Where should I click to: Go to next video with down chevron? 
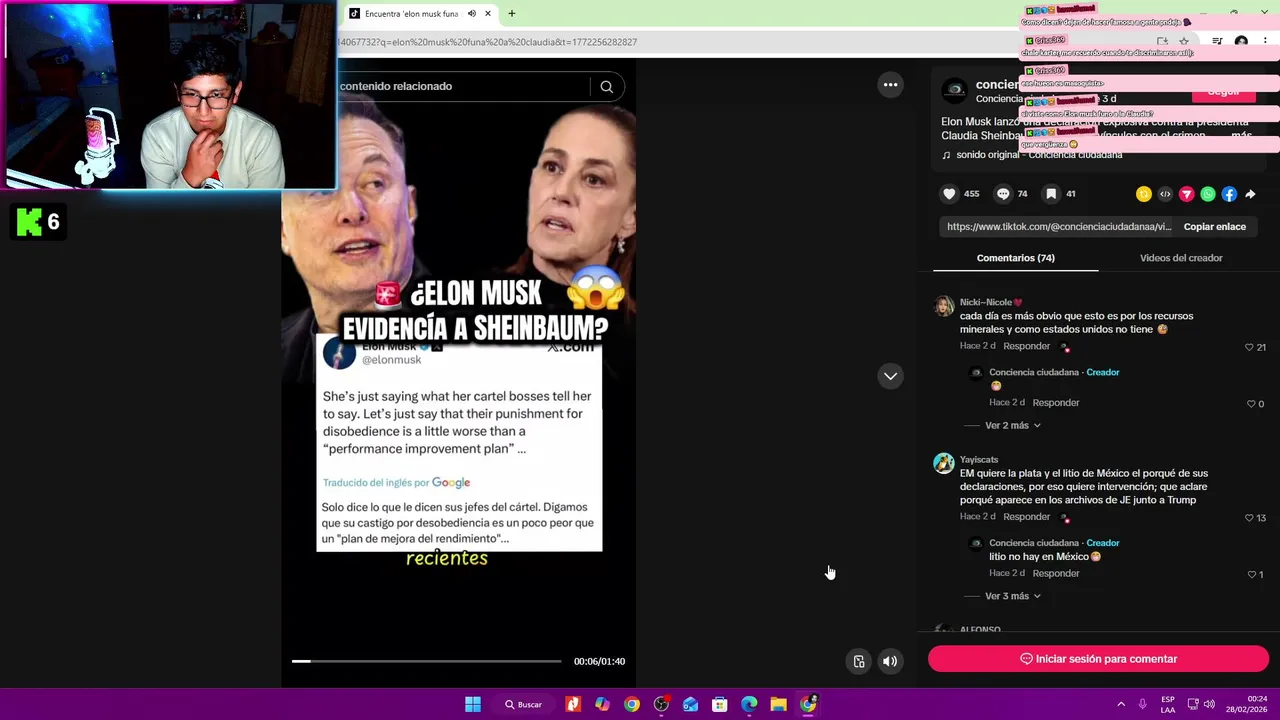click(x=890, y=376)
